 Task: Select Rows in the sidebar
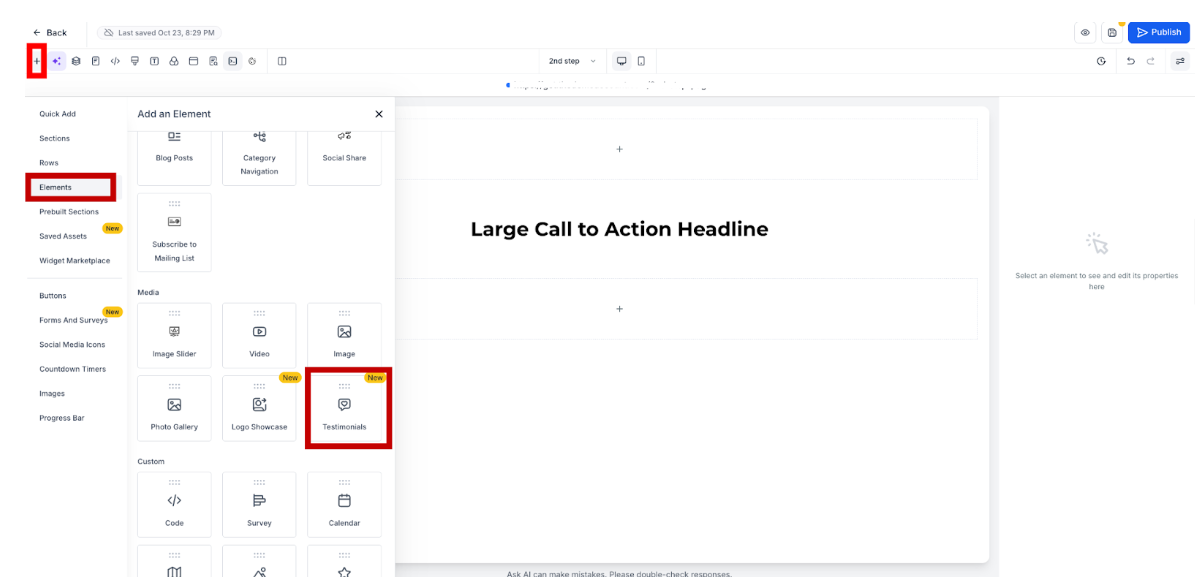pyautogui.click(x=49, y=163)
